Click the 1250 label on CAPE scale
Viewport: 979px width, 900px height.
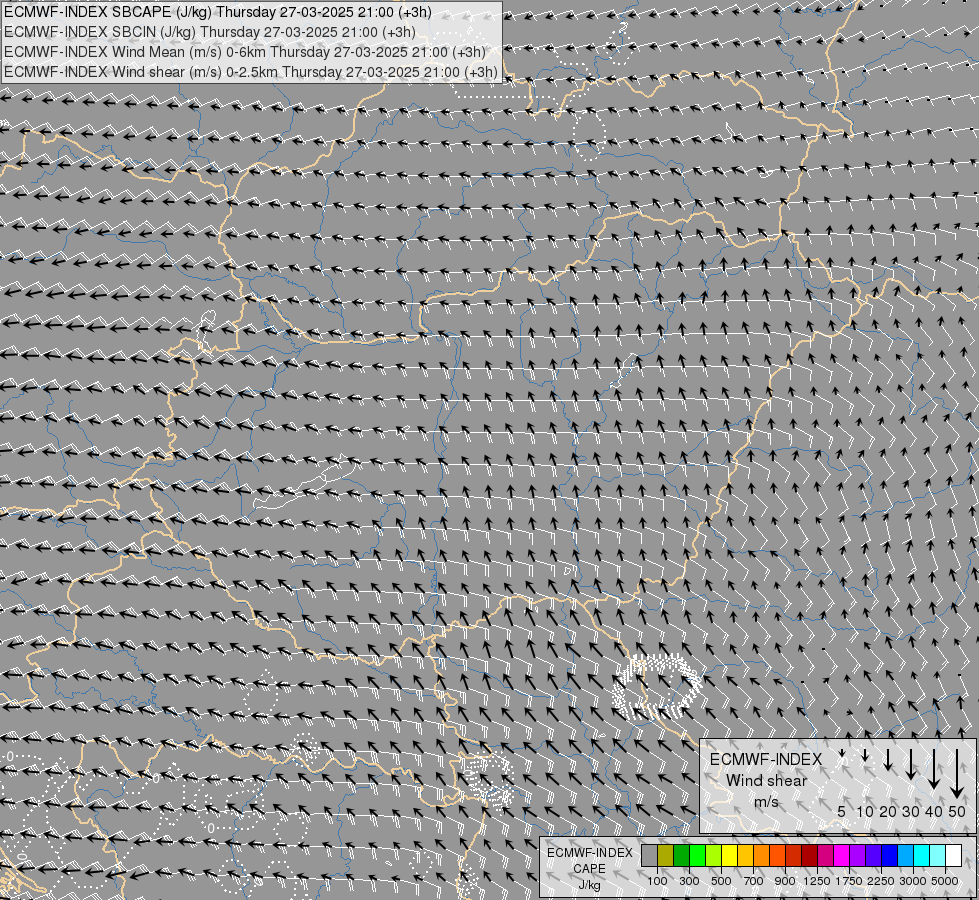pos(817,881)
